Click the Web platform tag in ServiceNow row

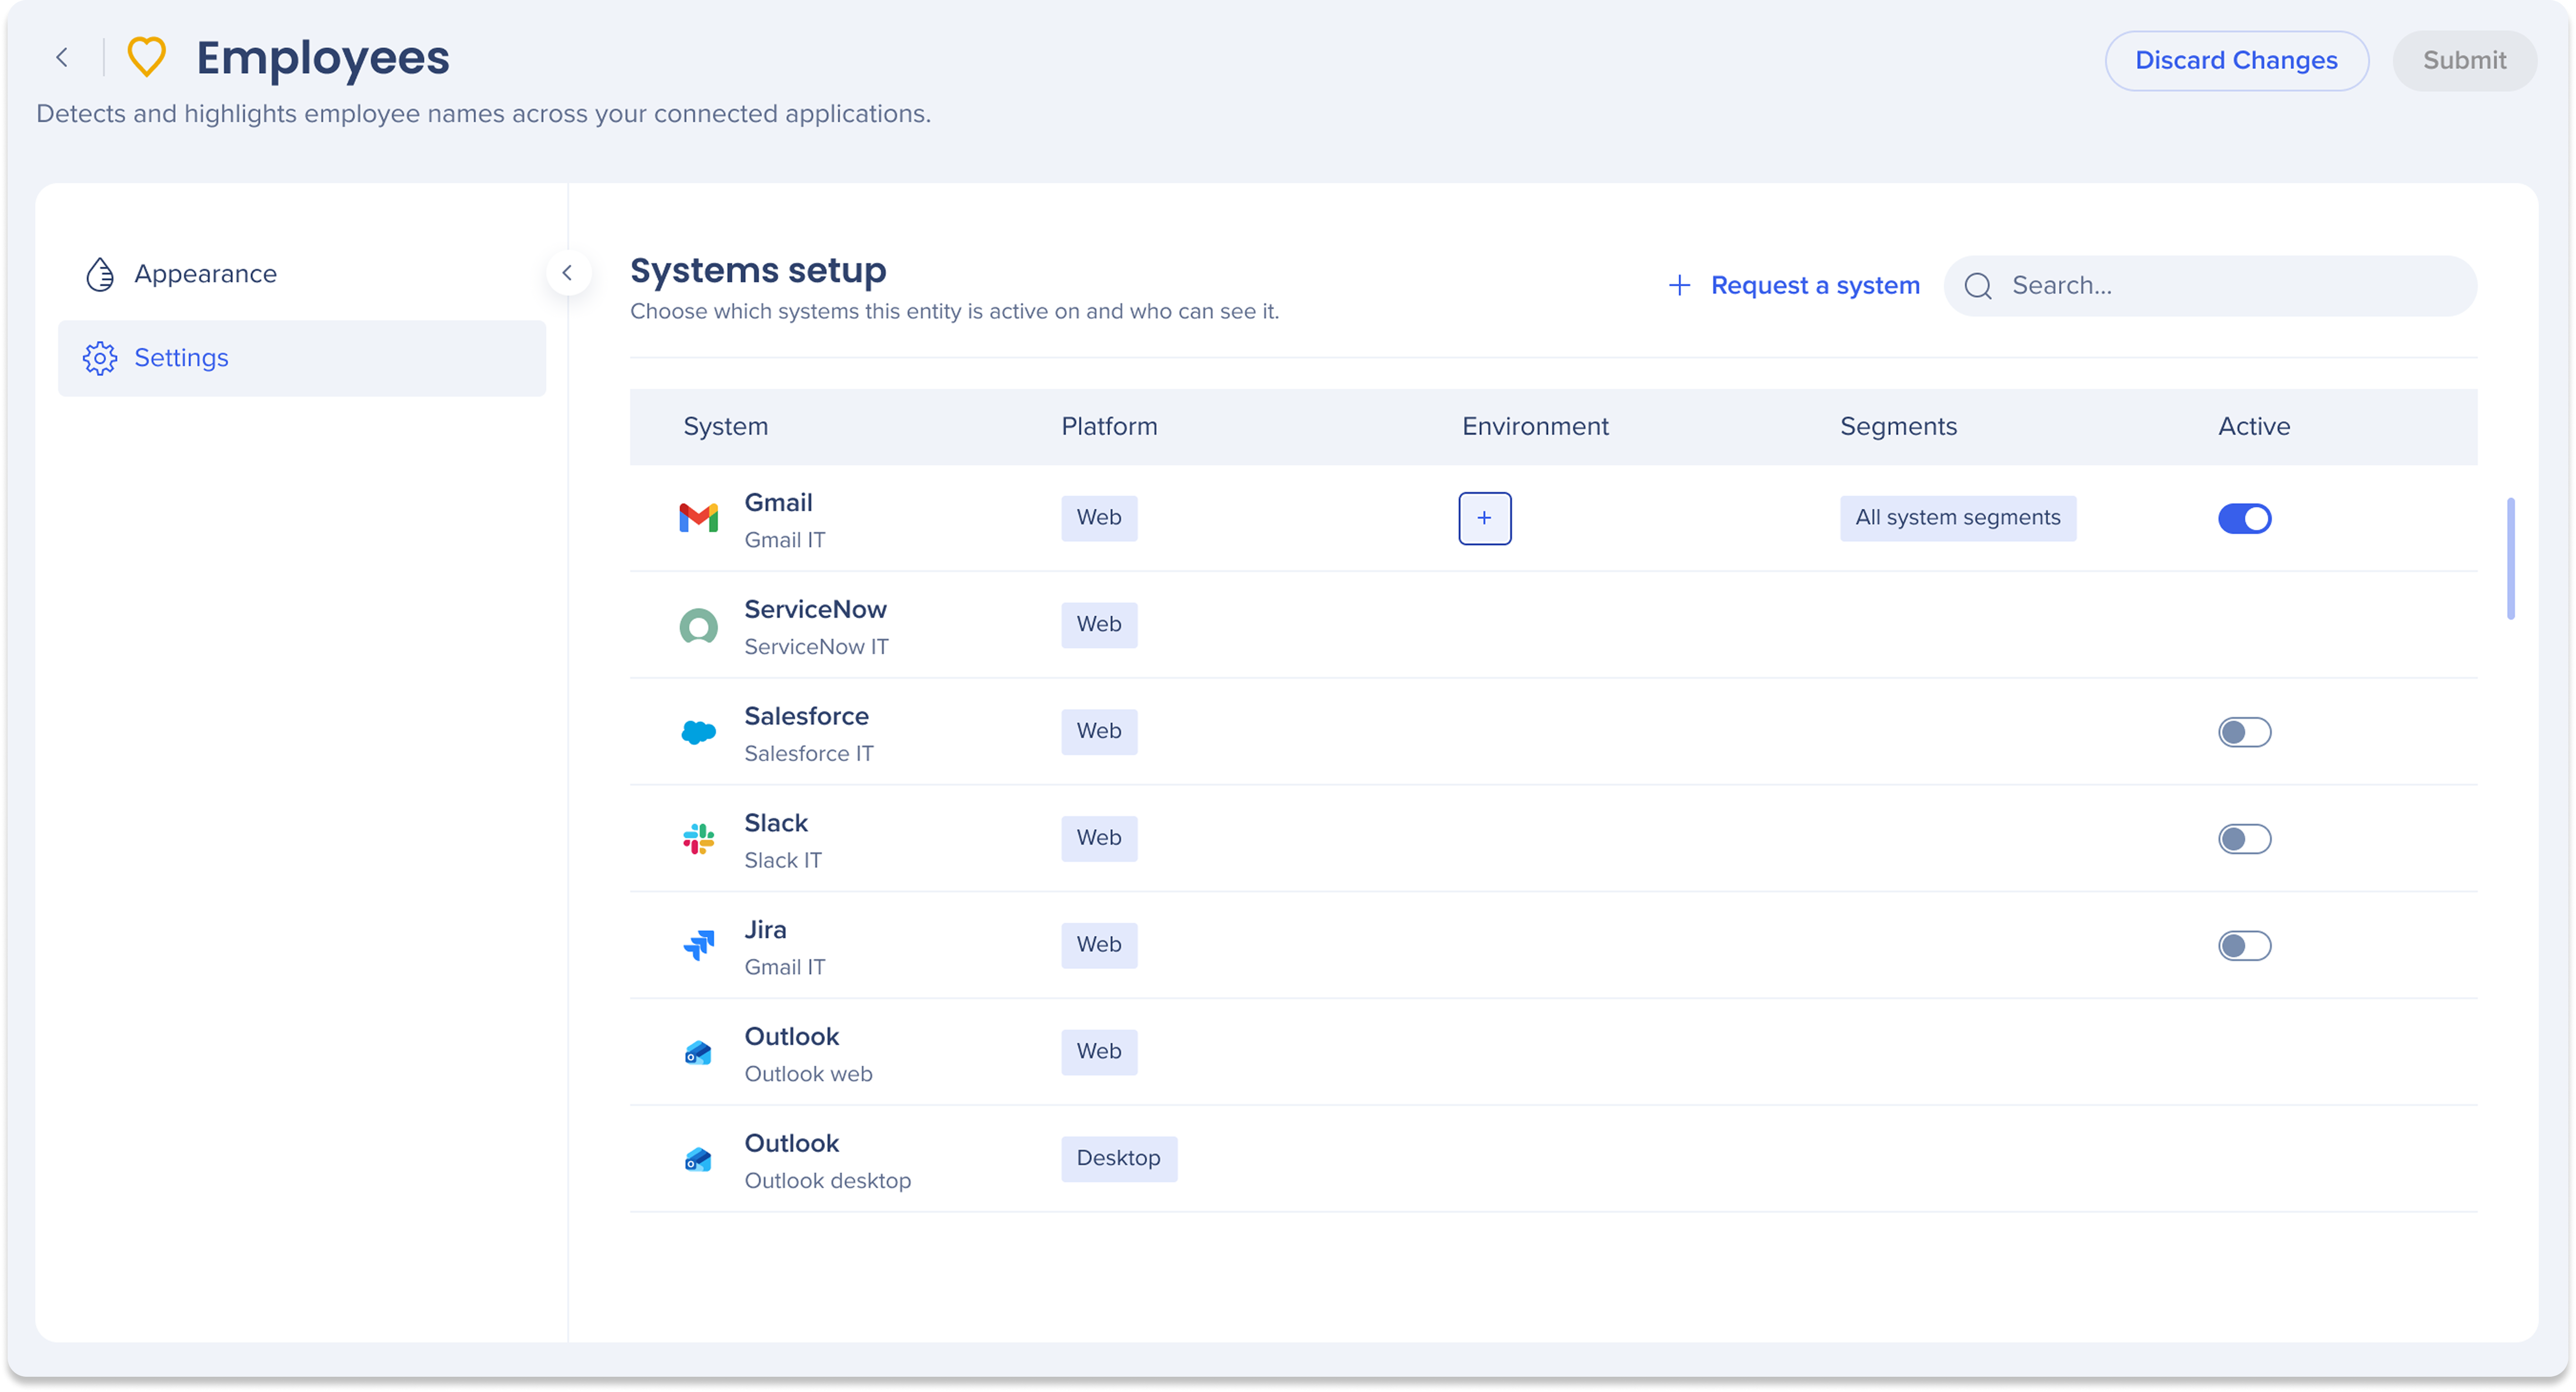pos(1099,625)
